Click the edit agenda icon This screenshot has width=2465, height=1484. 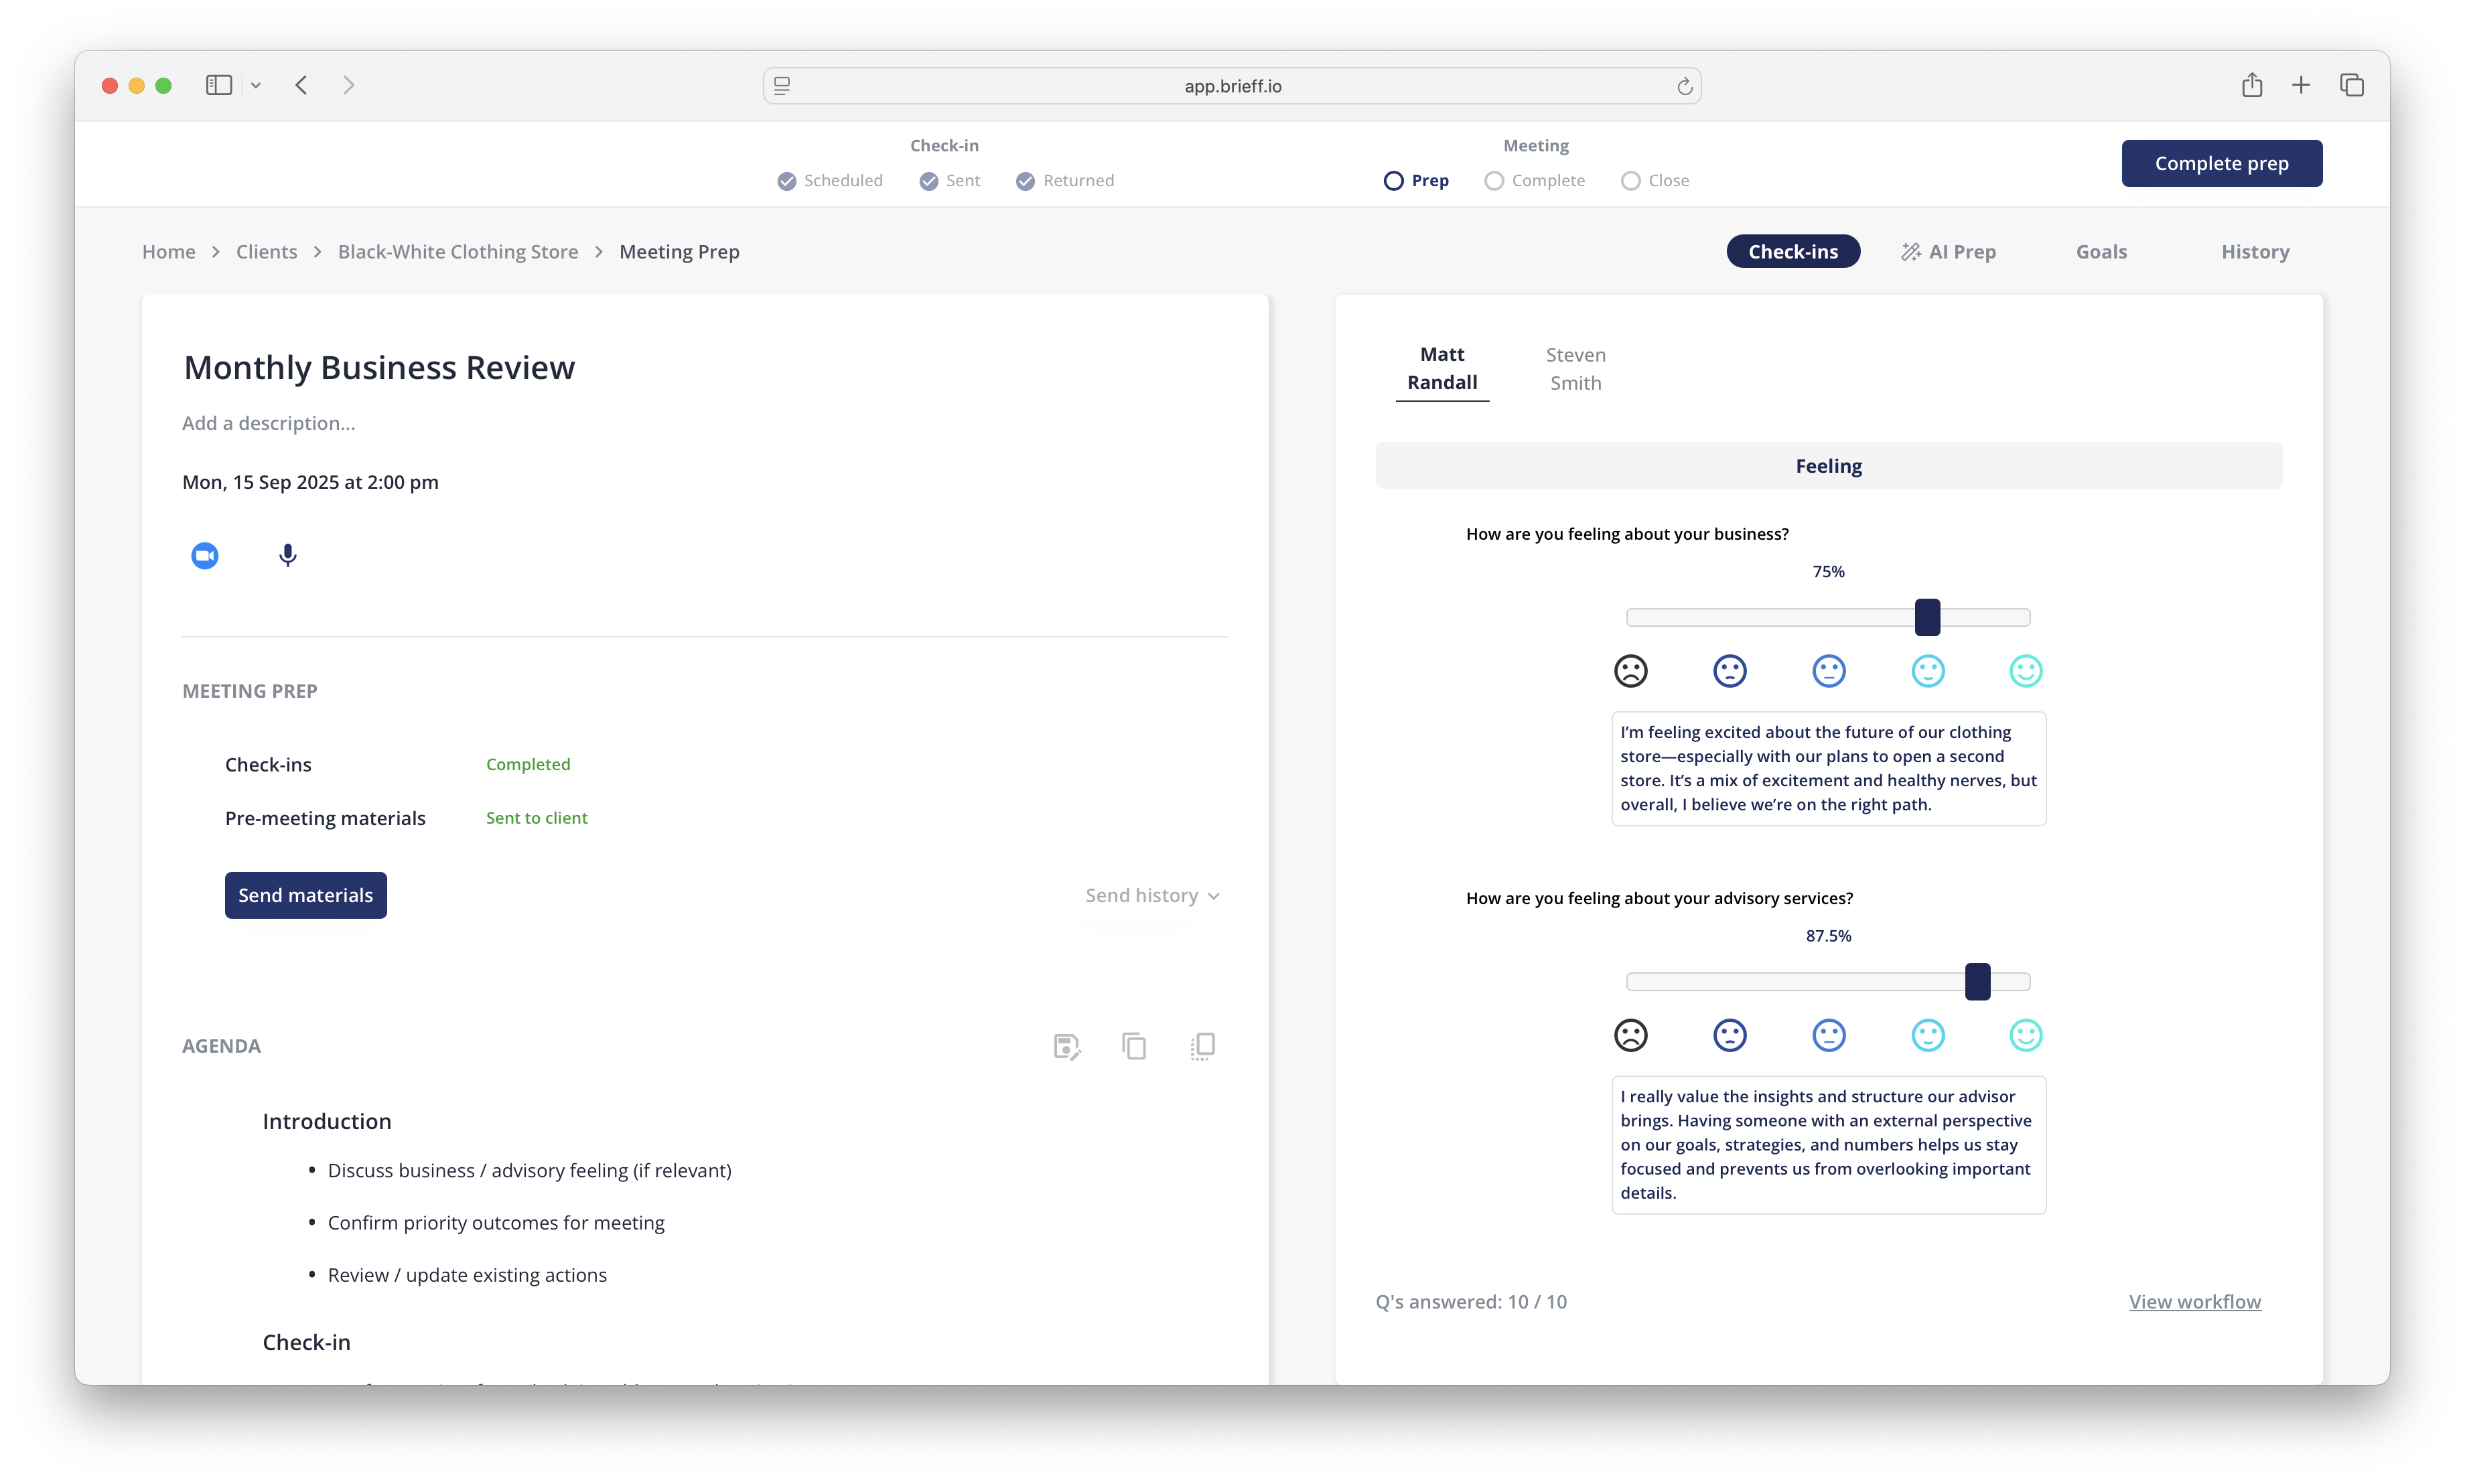coord(1066,1046)
